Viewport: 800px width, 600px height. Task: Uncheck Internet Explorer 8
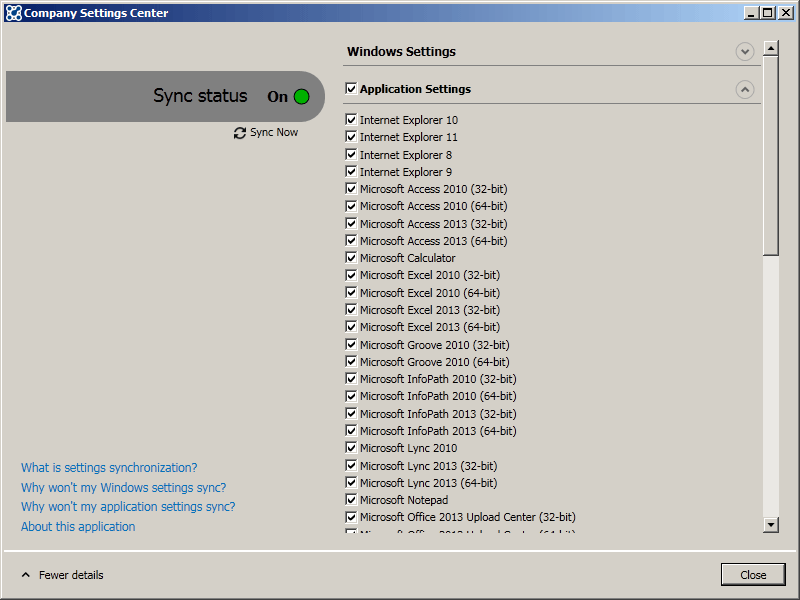coord(351,155)
